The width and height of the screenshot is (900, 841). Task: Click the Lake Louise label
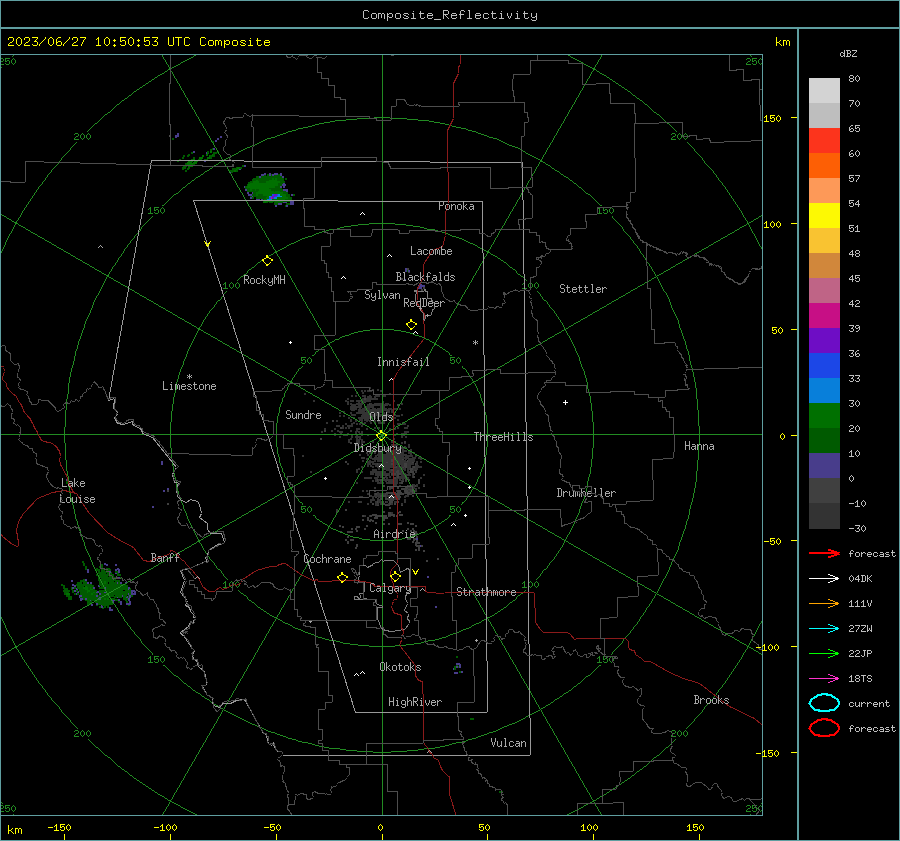click(77, 491)
